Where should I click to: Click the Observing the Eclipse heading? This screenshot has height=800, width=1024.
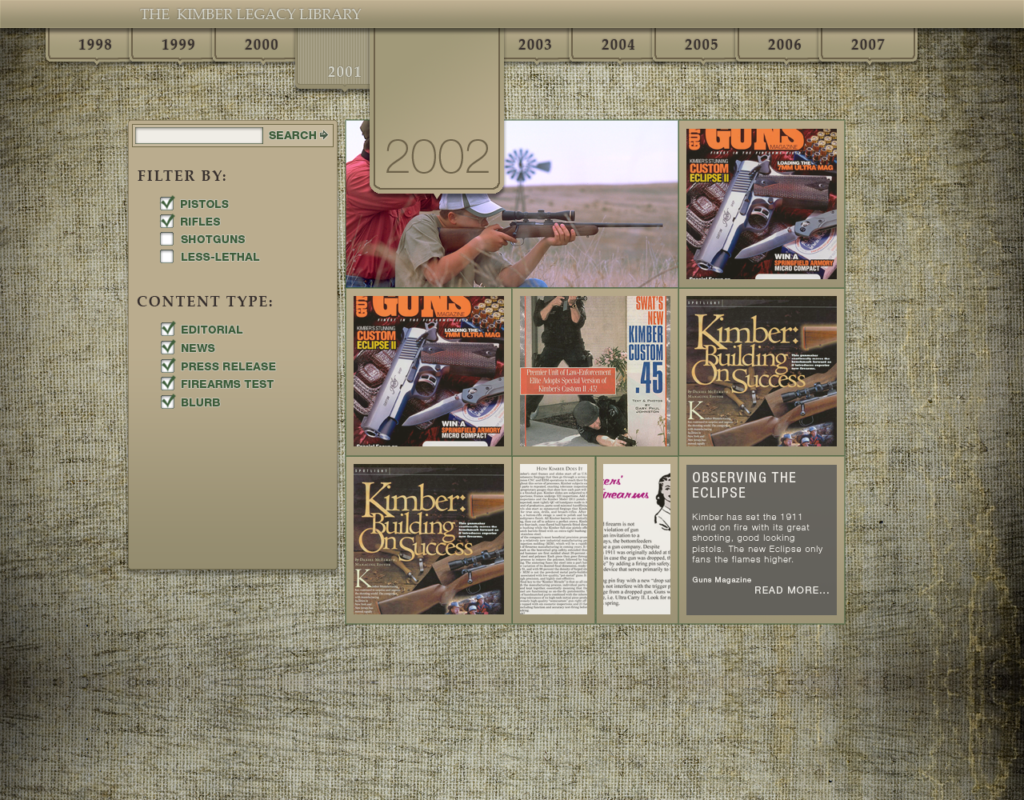point(744,485)
